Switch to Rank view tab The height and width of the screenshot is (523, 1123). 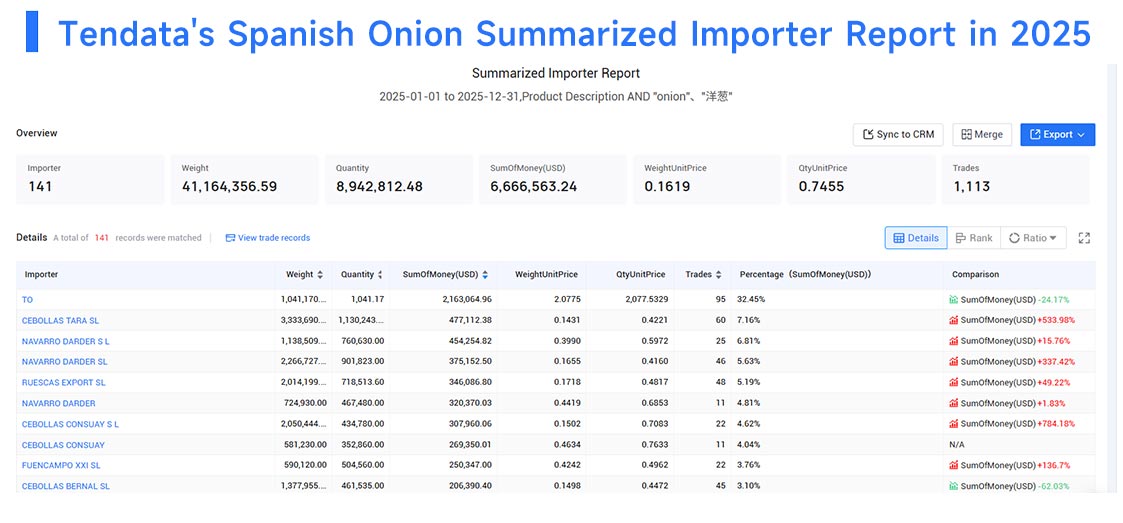click(x=974, y=238)
